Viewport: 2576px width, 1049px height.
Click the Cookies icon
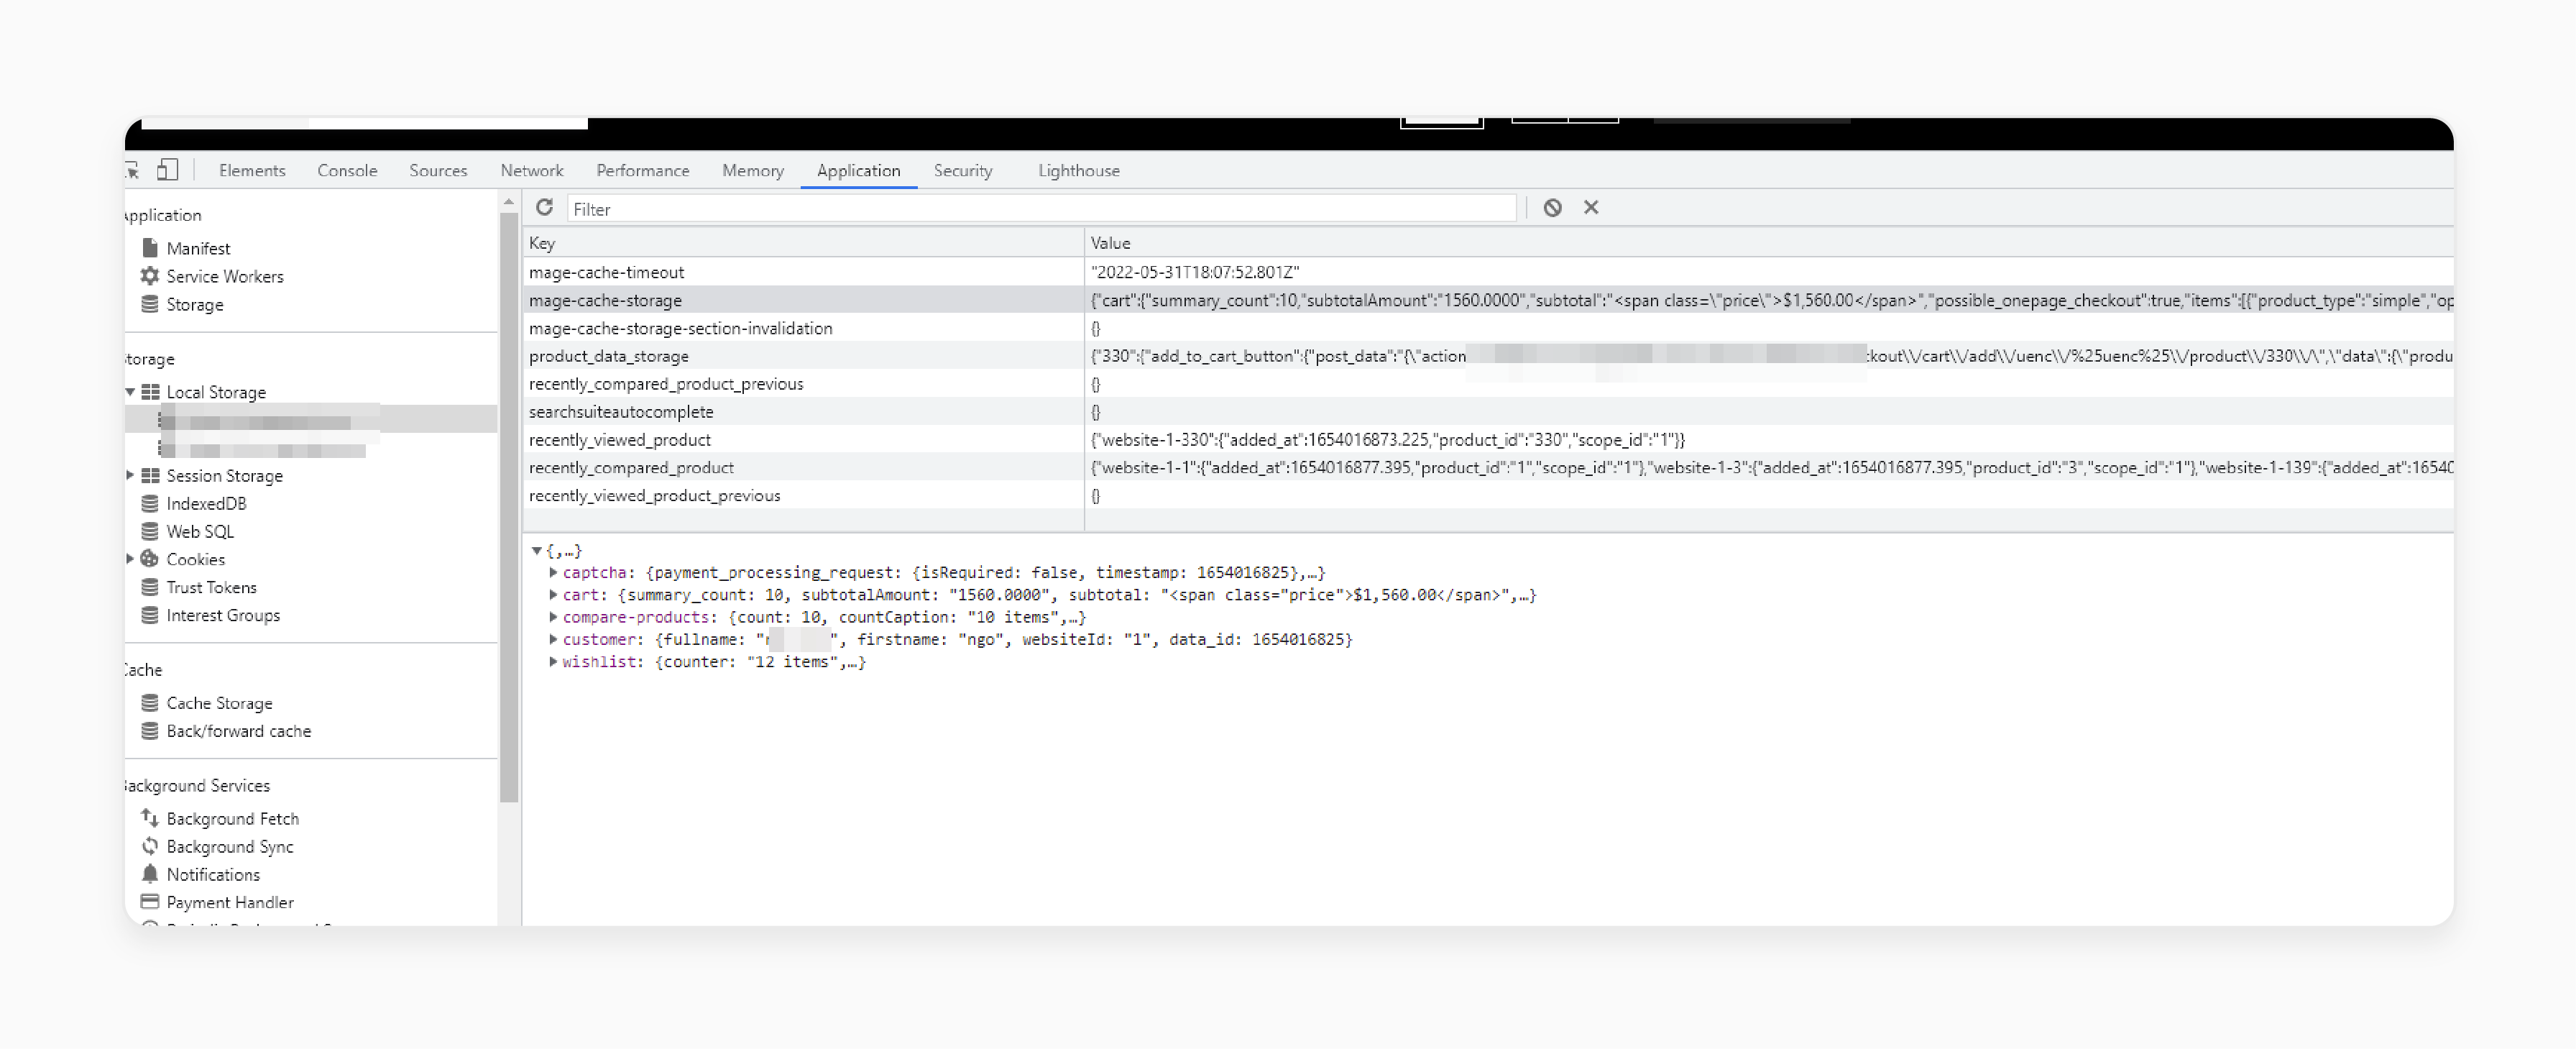(x=150, y=558)
